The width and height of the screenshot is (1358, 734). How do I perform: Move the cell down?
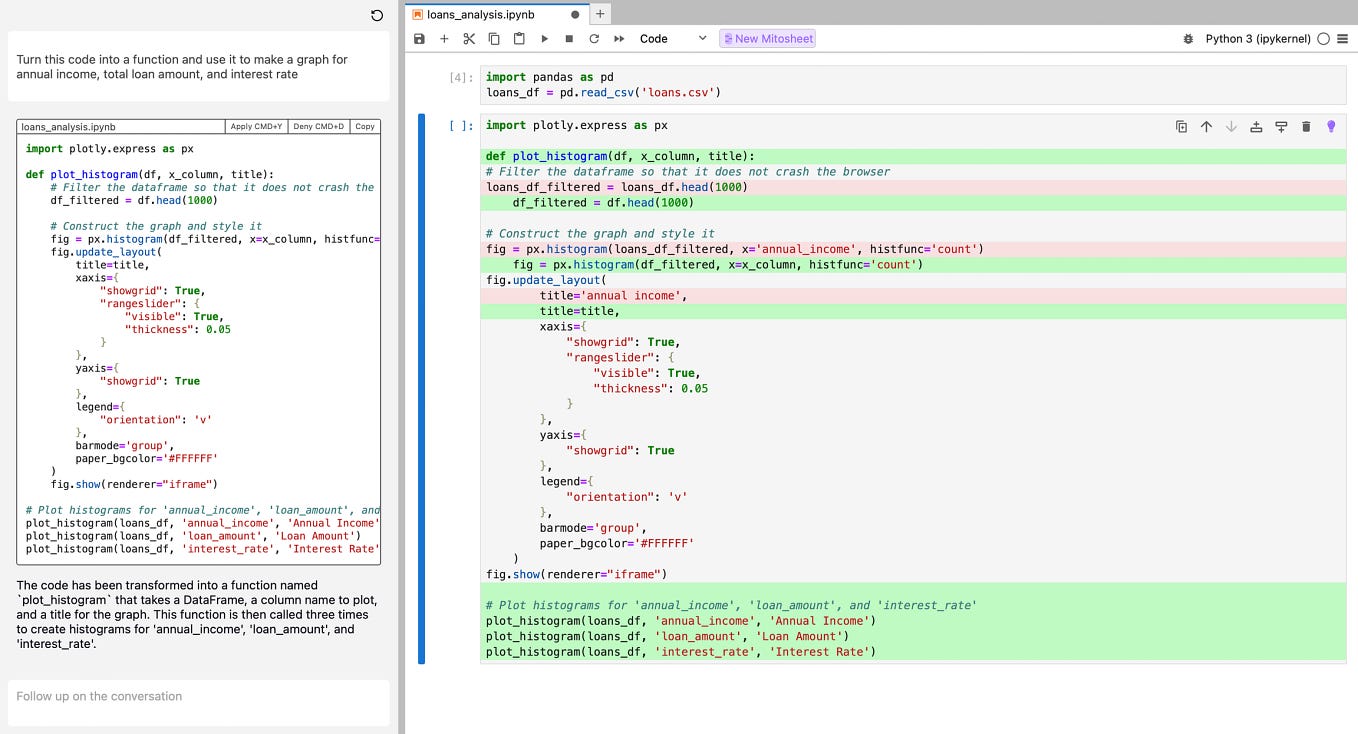coord(1231,127)
